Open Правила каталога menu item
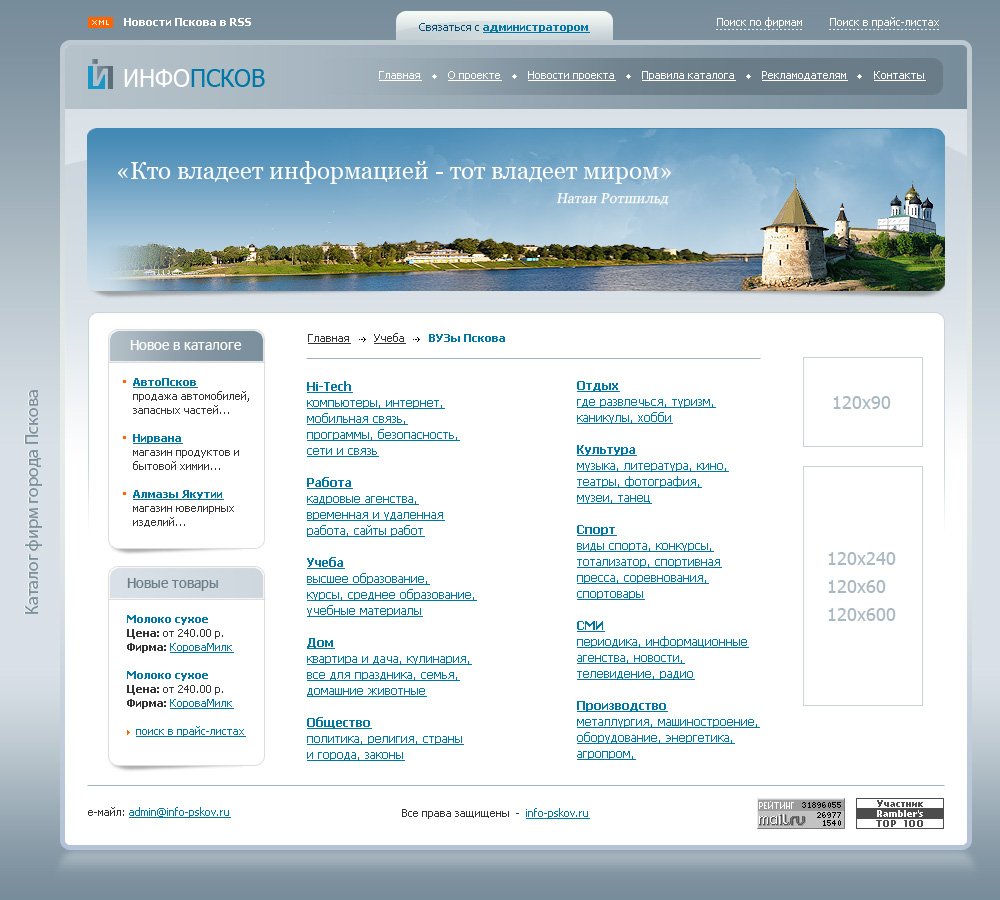The height and width of the screenshot is (900, 1000). click(688, 75)
